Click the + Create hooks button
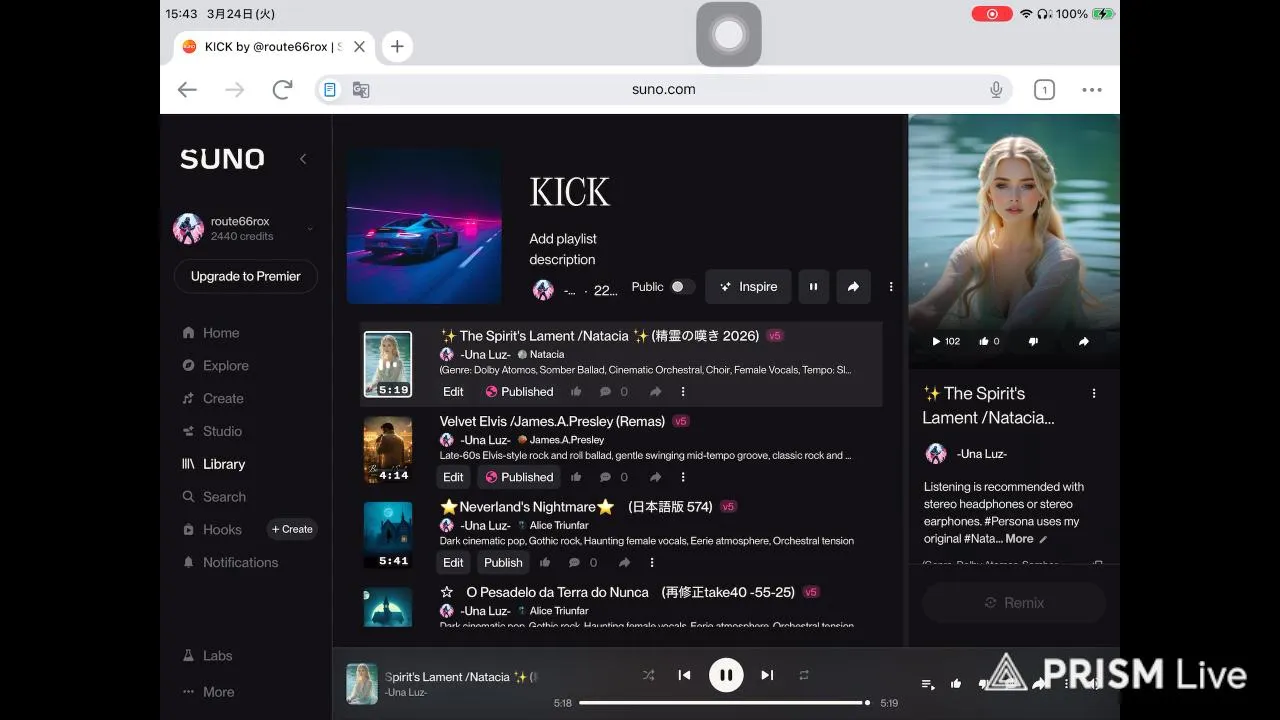The height and width of the screenshot is (720, 1280). (292, 529)
